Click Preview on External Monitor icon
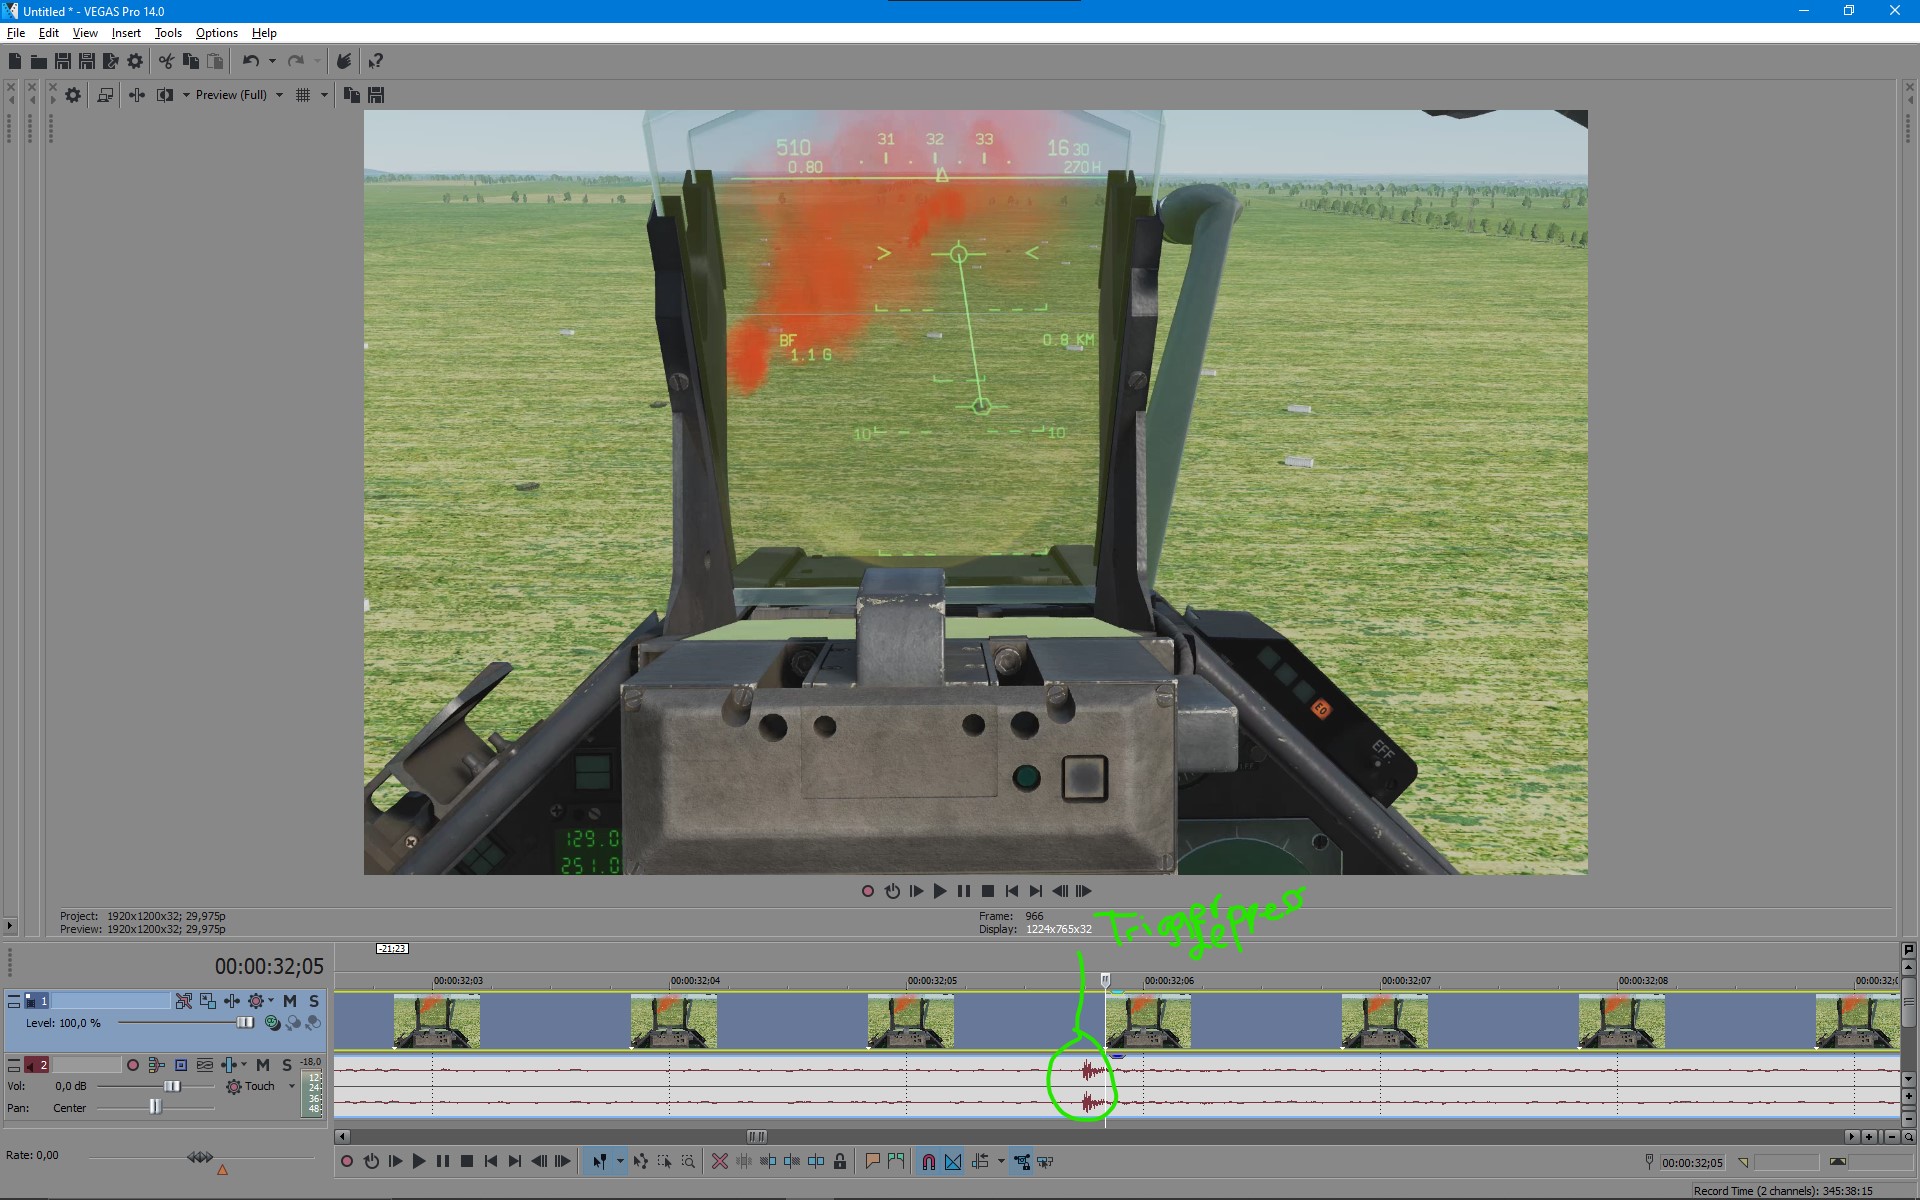Image resolution: width=1920 pixels, height=1200 pixels. 105,95
